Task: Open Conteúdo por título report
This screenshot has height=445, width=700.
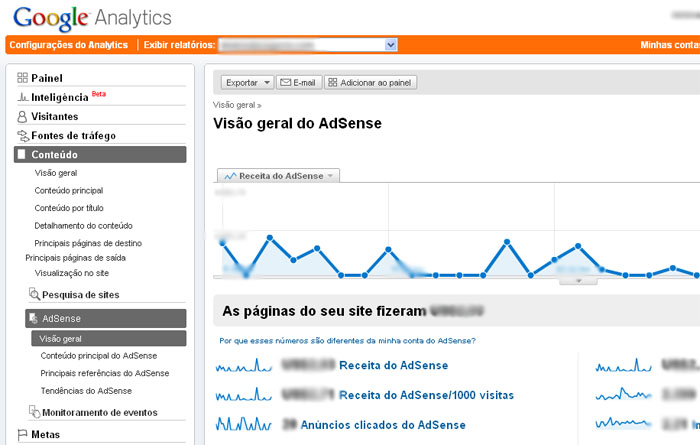Action: 69,208
